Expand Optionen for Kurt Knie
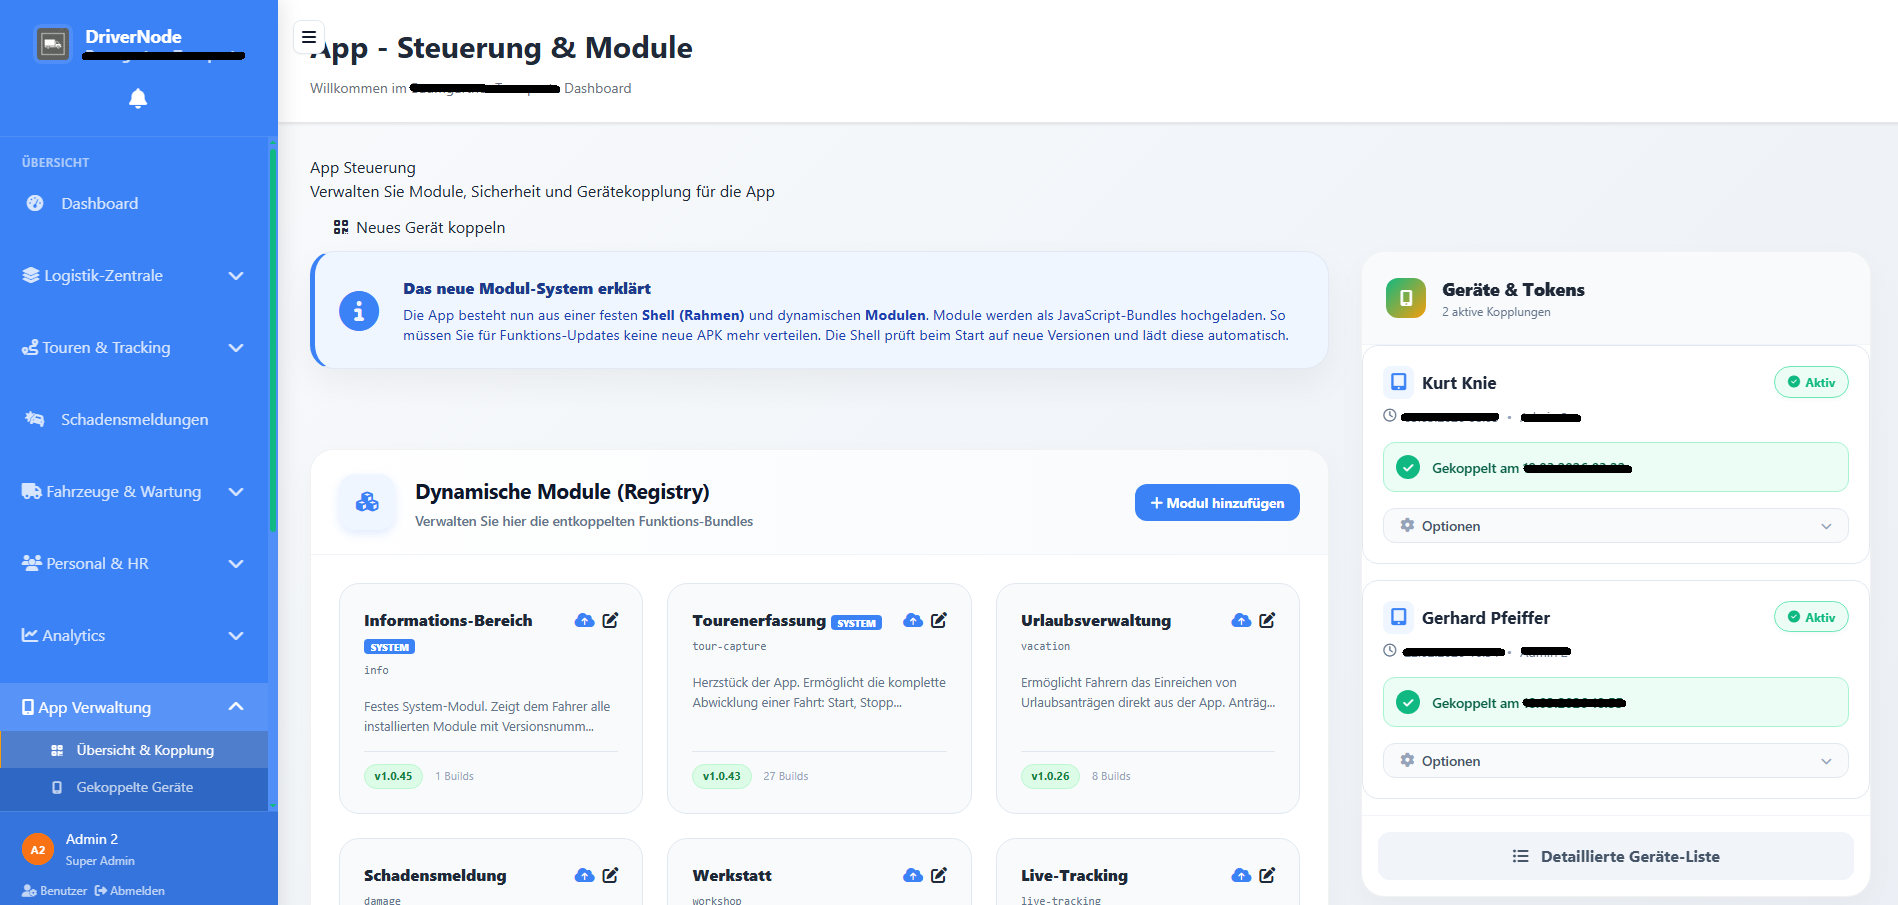 tap(1615, 526)
